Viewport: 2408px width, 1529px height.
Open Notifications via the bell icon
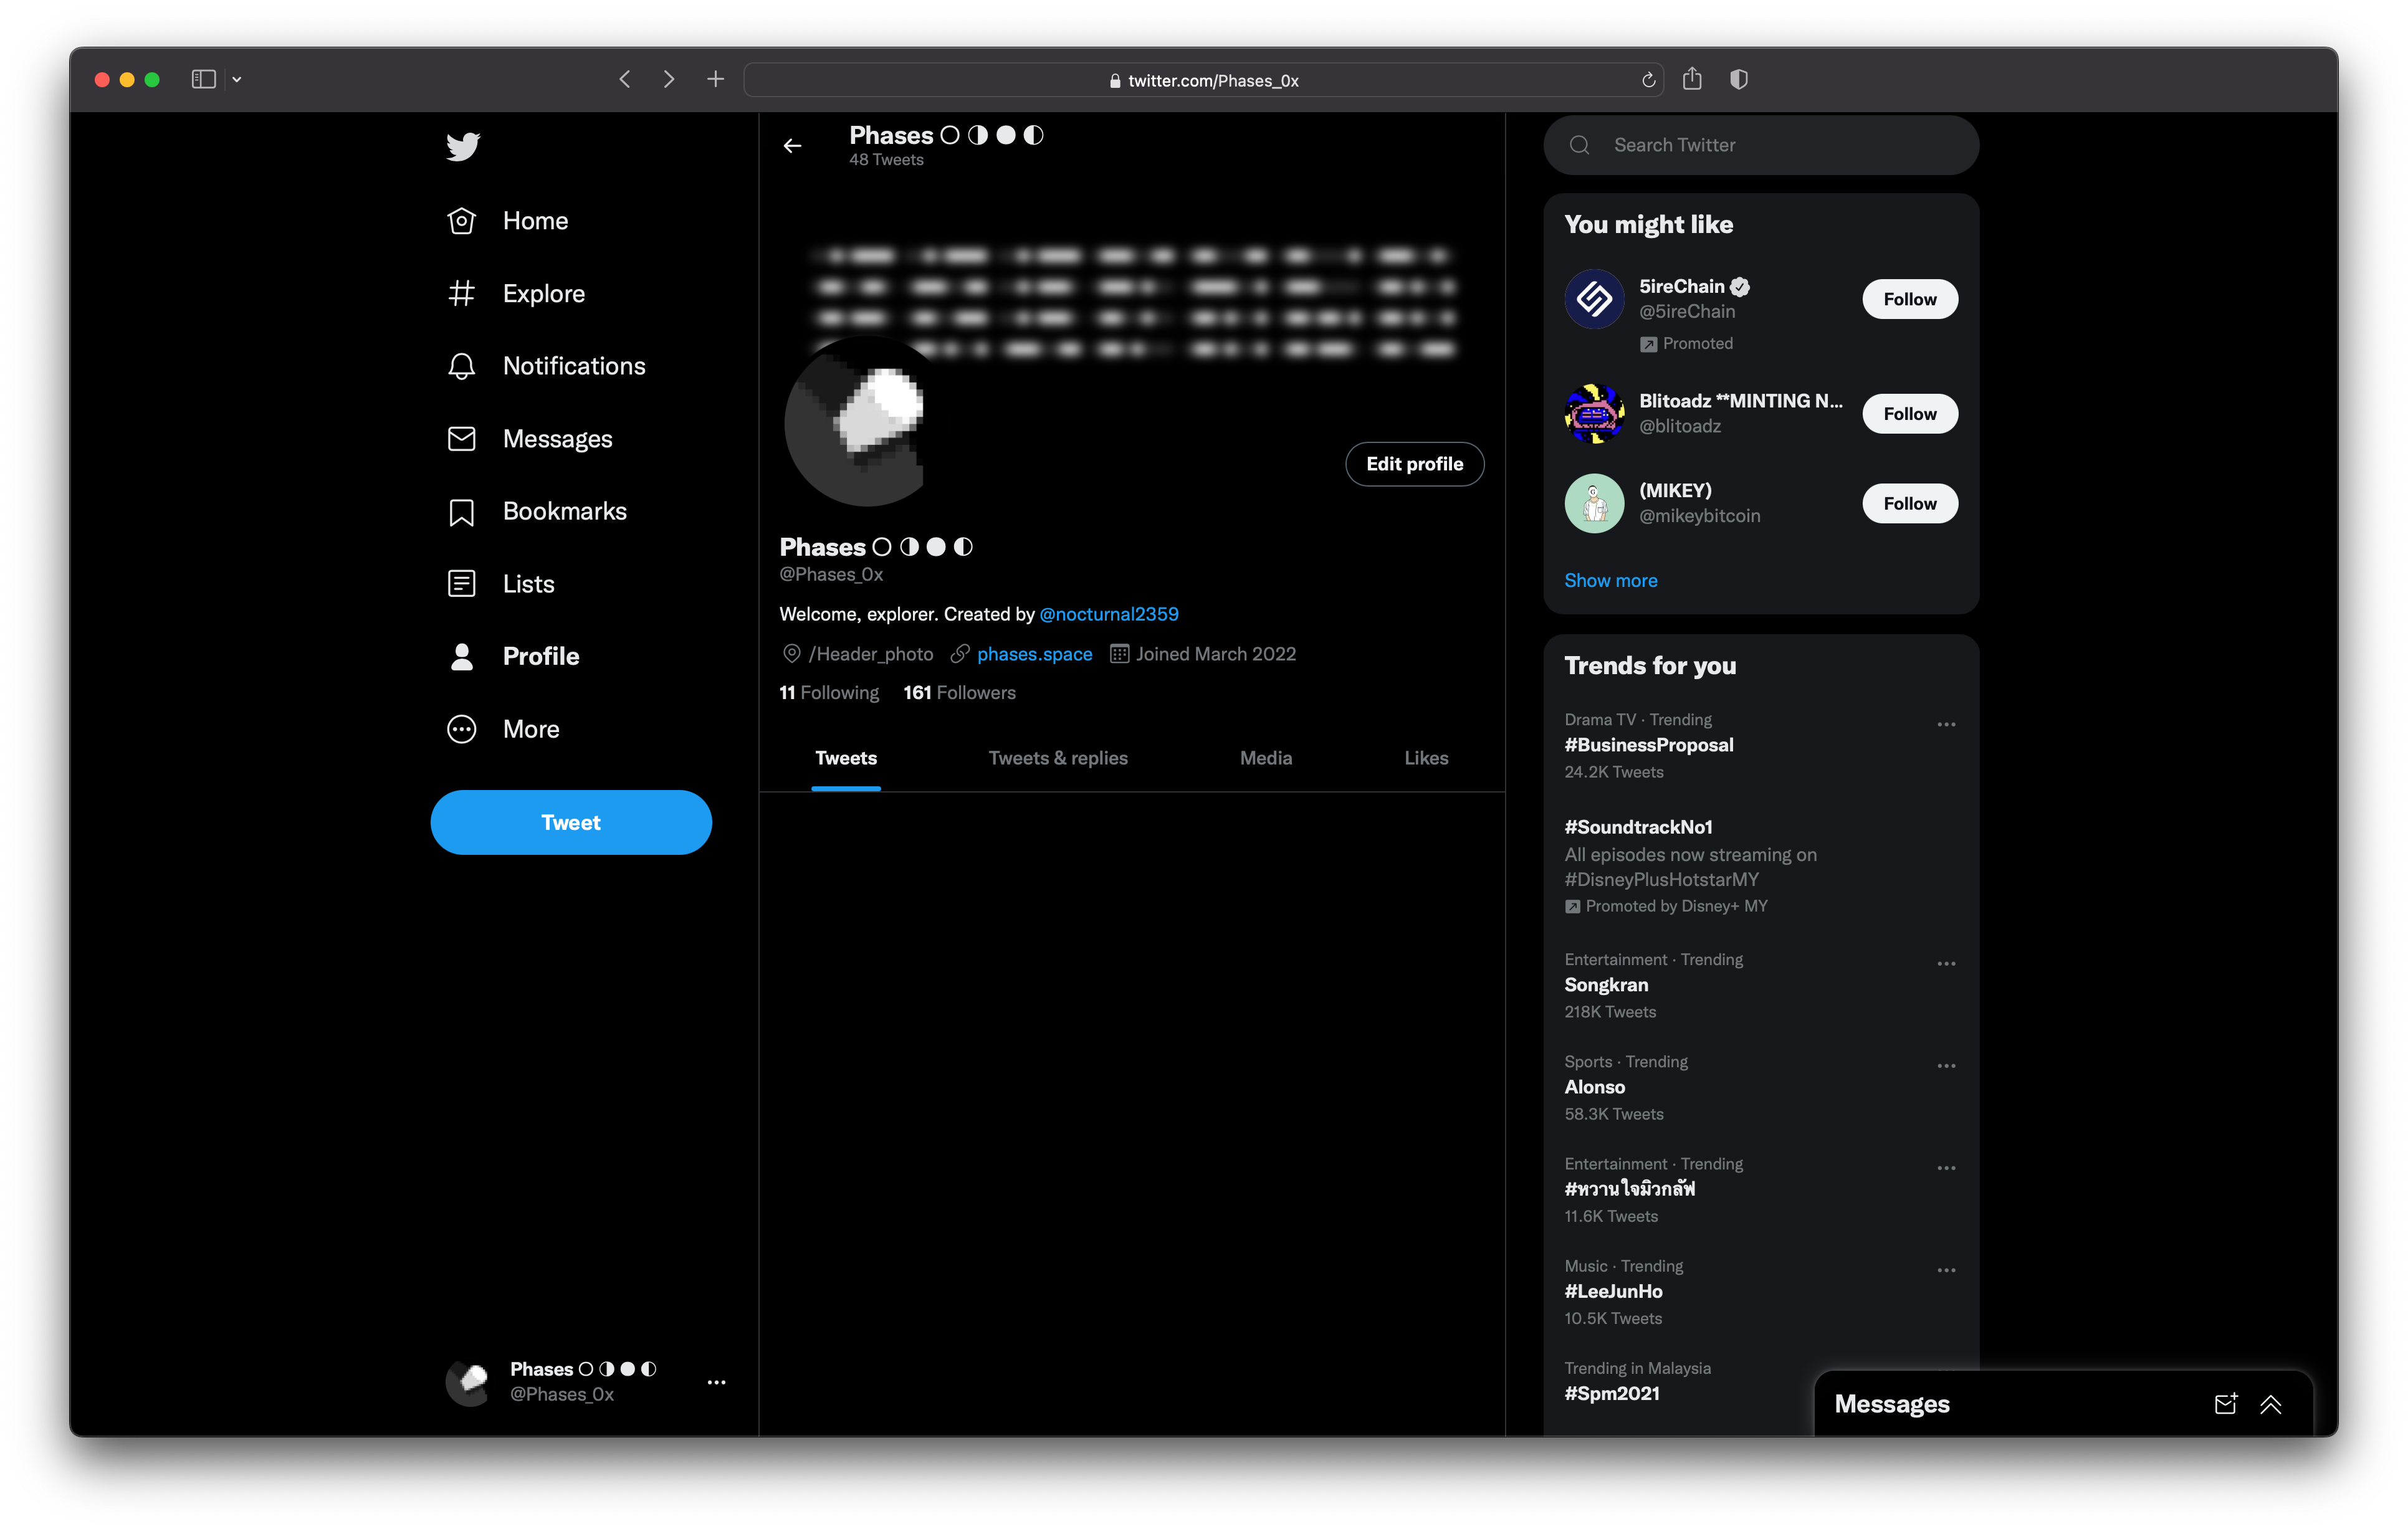tap(461, 366)
